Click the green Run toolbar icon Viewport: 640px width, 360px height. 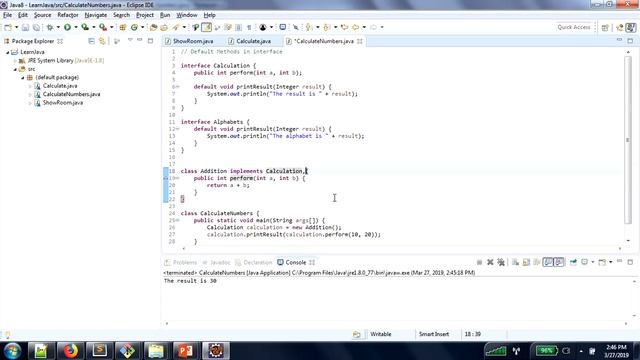[x=67, y=27]
